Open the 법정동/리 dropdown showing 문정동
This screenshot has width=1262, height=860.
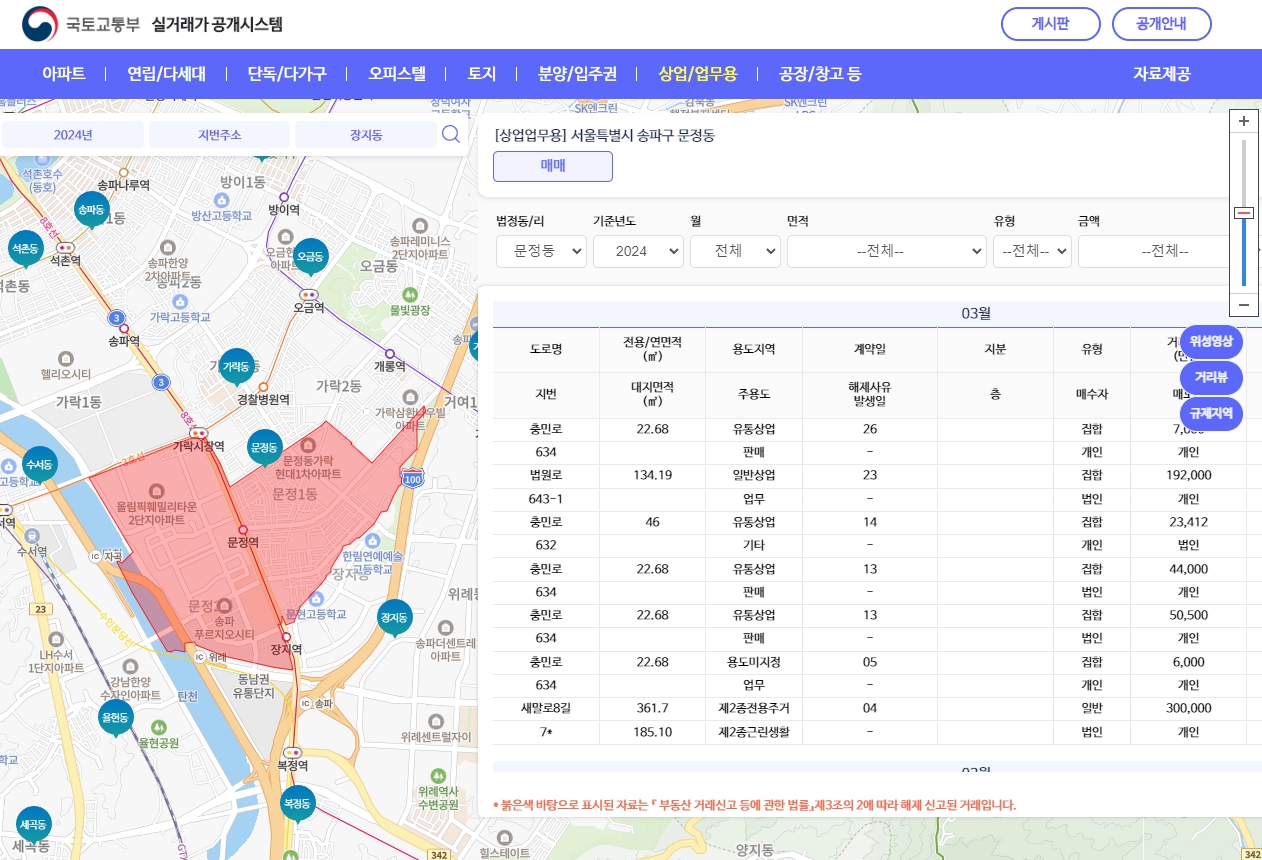pos(541,252)
